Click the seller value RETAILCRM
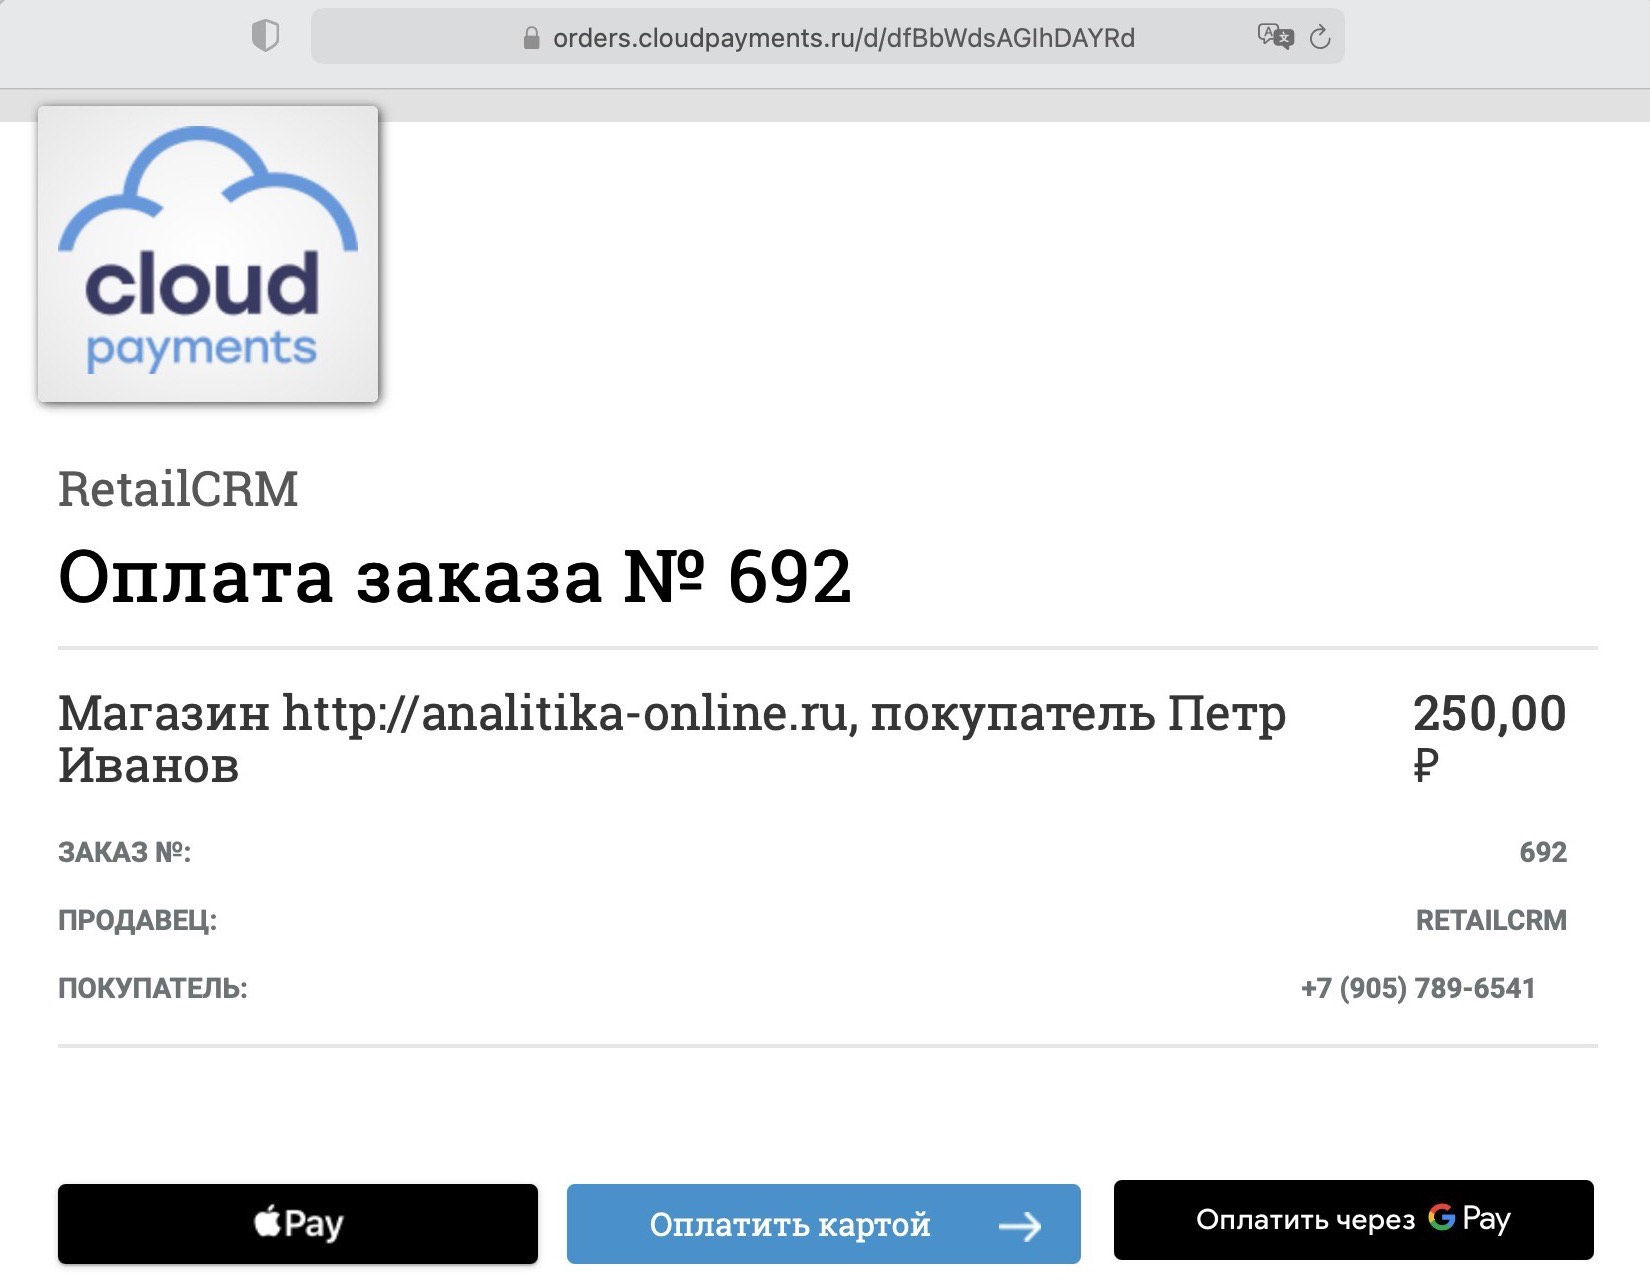Image resolution: width=1650 pixels, height=1282 pixels. pyautogui.click(x=1491, y=920)
